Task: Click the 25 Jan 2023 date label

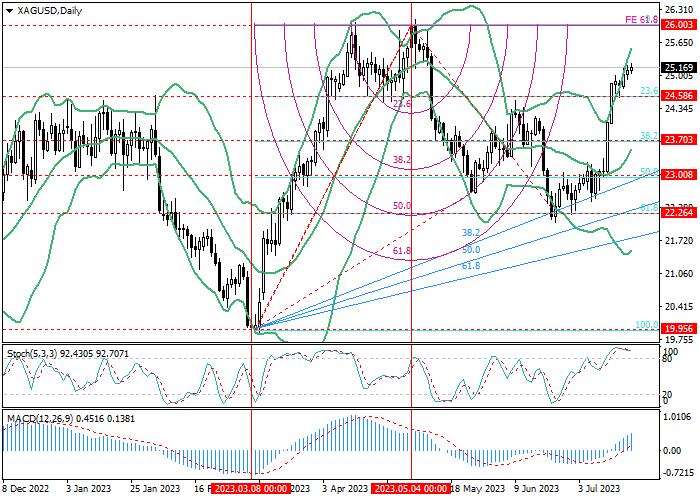Action: 155,488
